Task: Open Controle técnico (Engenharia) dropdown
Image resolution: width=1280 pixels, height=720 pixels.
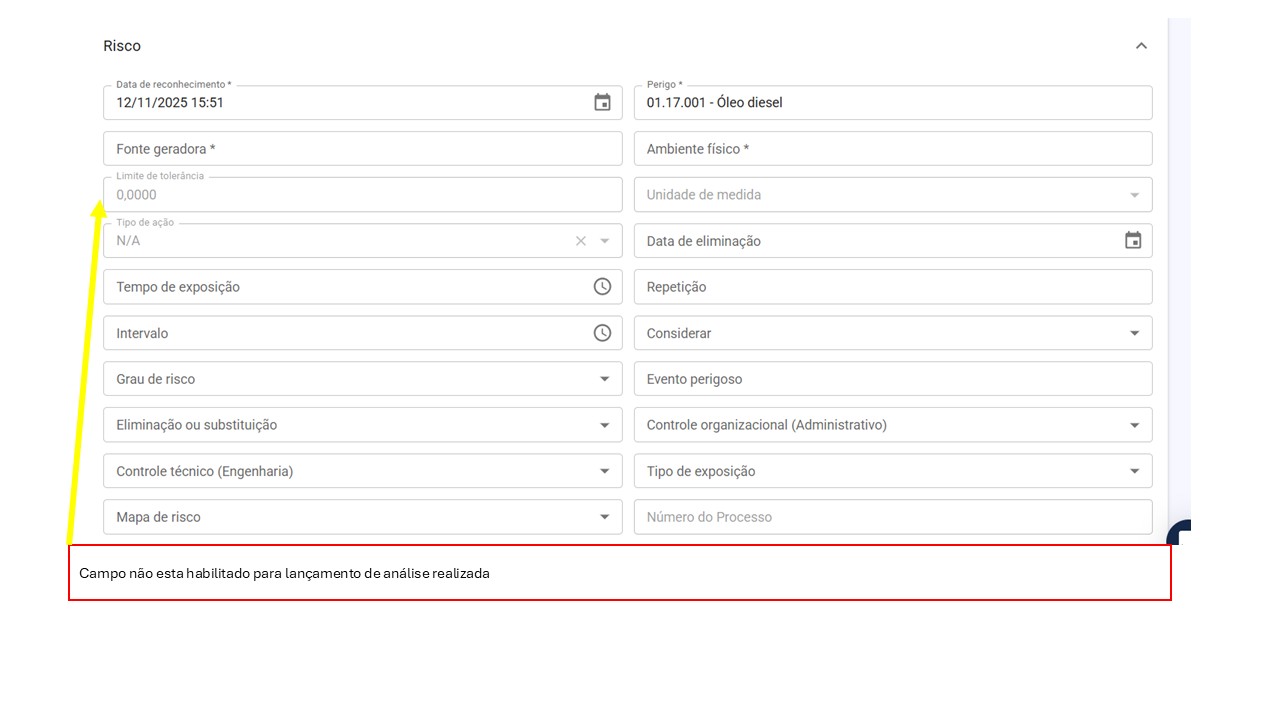Action: (x=604, y=471)
